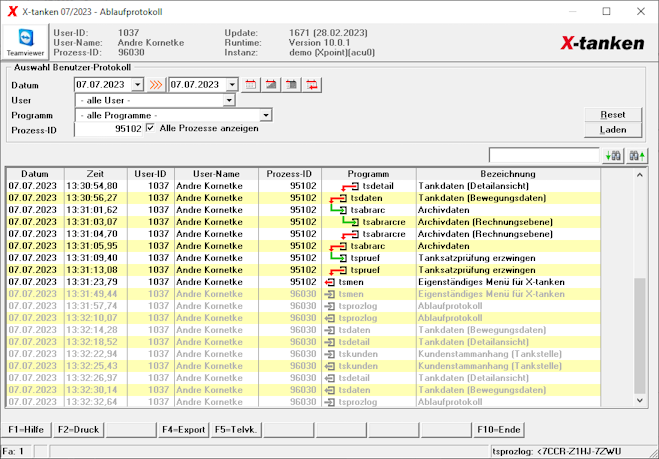Image resolution: width=659 pixels, height=459 pixels.
Task: Click red return arrow icon in 13:30:54,80 row
Action: tap(350, 186)
